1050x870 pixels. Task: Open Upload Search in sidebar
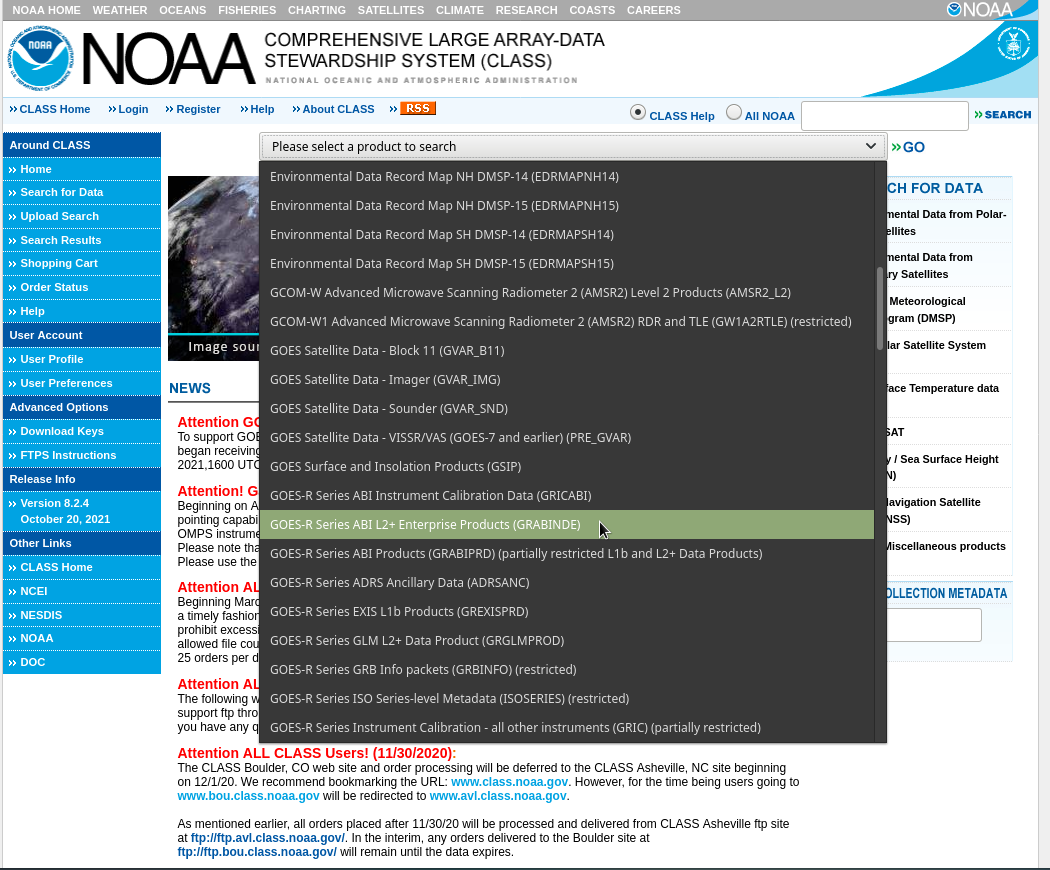coord(60,216)
